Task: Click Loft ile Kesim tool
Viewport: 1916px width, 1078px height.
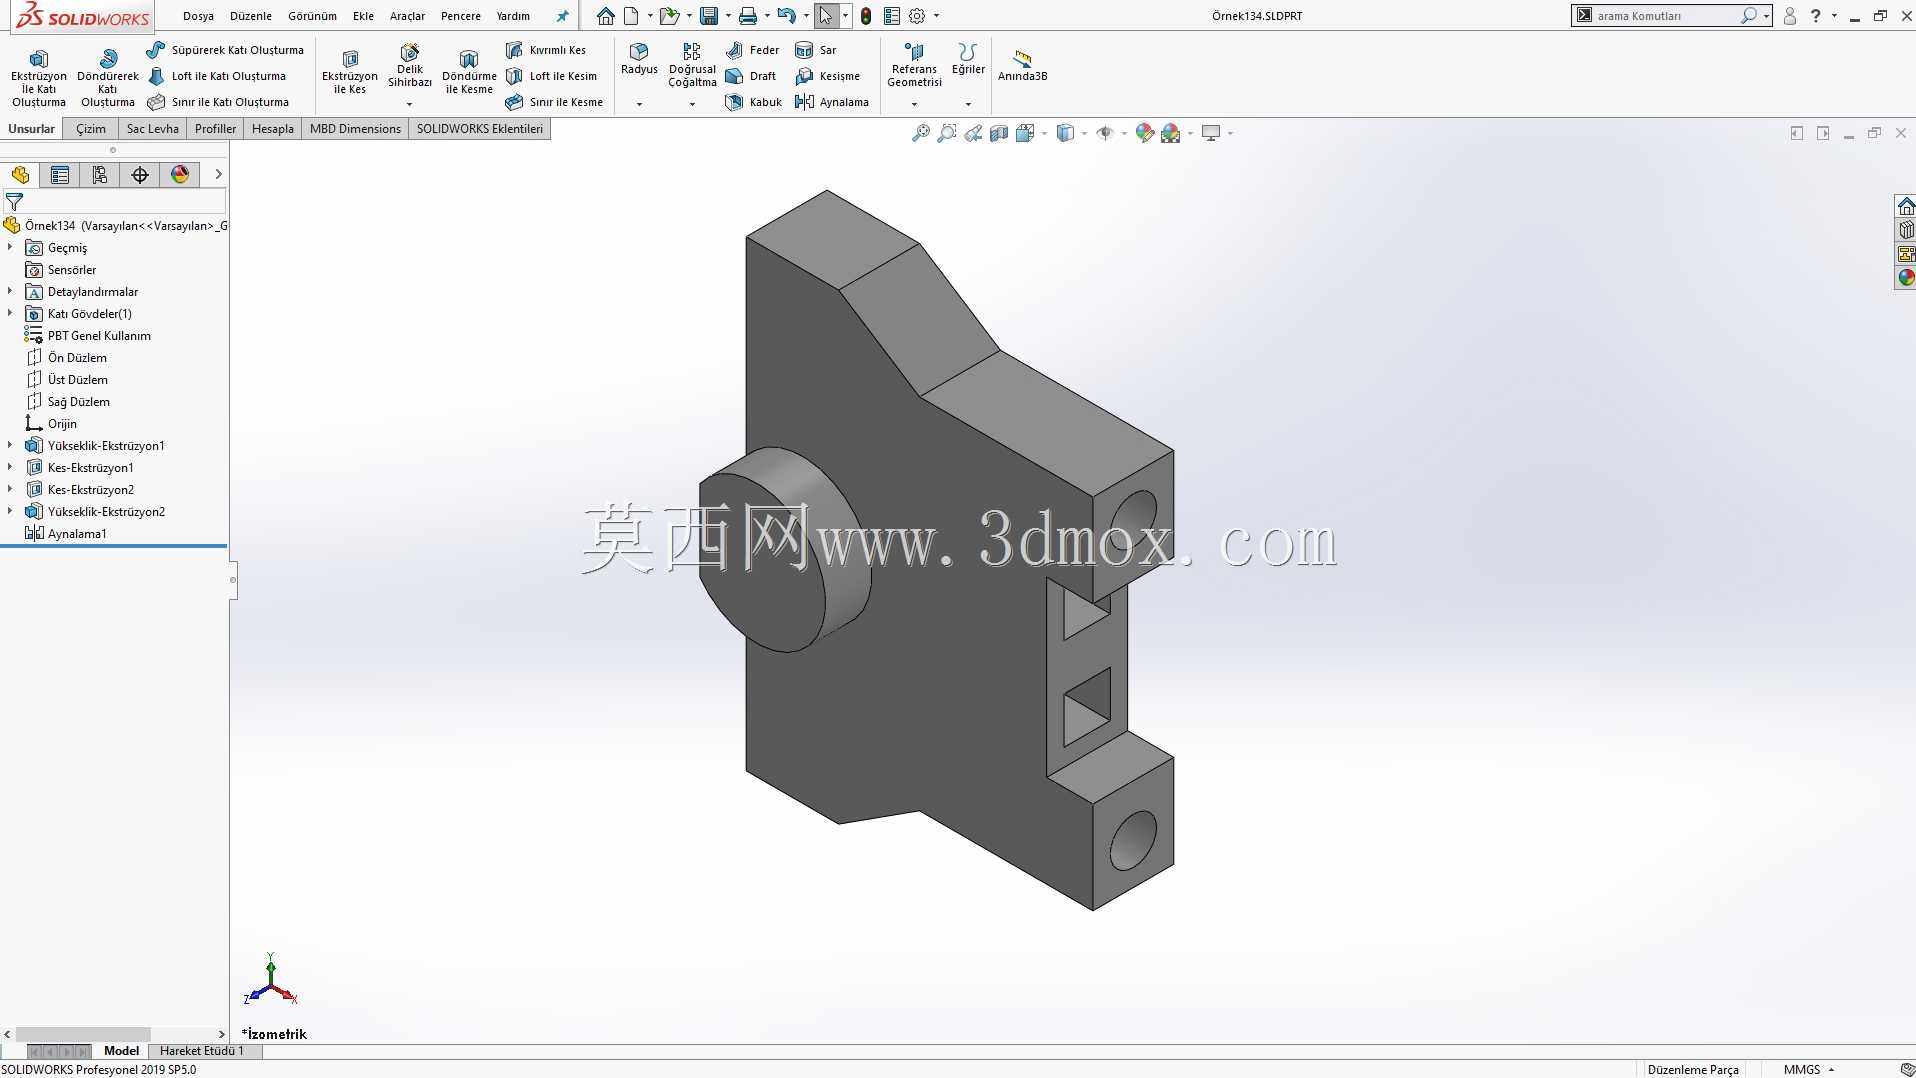Action: [x=551, y=76]
